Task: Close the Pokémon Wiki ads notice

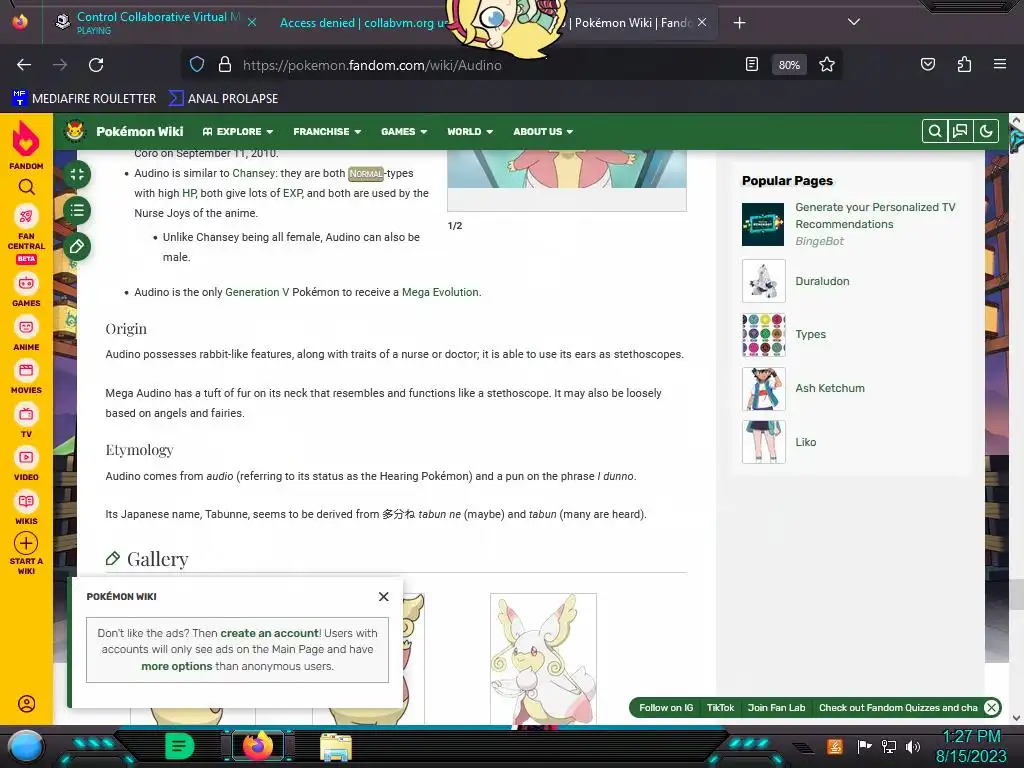Action: click(383, 596)
